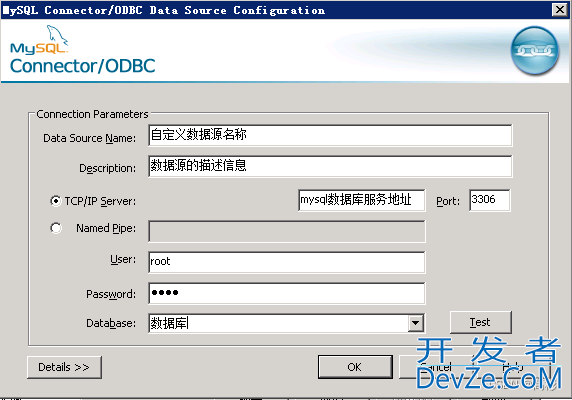
Task: Click the chain link icon in banner
Action: [x=534, y=51]
